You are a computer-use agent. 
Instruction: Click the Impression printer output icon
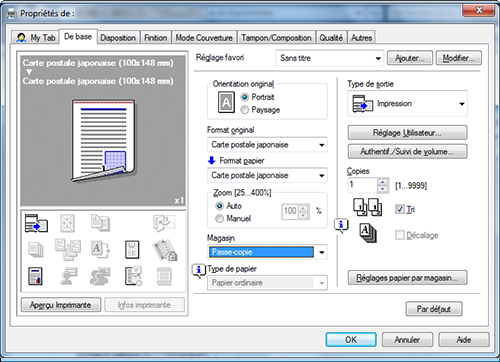coord(363,104)
